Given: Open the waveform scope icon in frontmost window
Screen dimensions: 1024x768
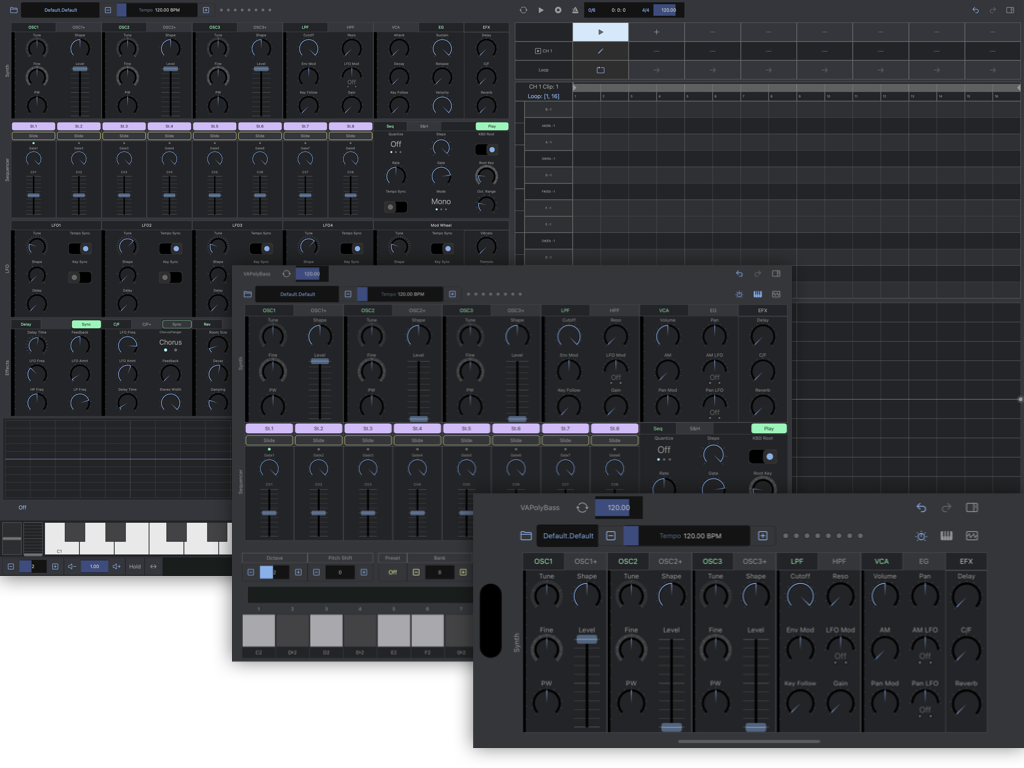Looking at the screenshot, I should coord(972,536).
